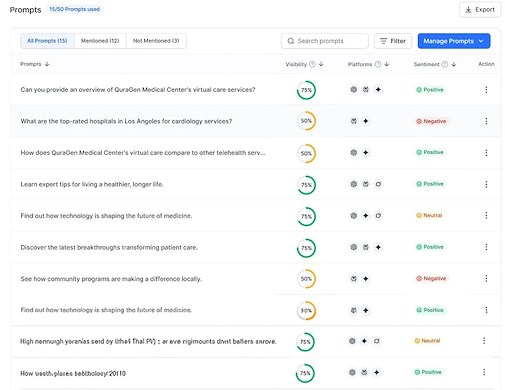This screenshot has width=505, height=390.
Task: Click the swirl platform icon in the 'High nennugh' row
Action: tap(376, 341)
